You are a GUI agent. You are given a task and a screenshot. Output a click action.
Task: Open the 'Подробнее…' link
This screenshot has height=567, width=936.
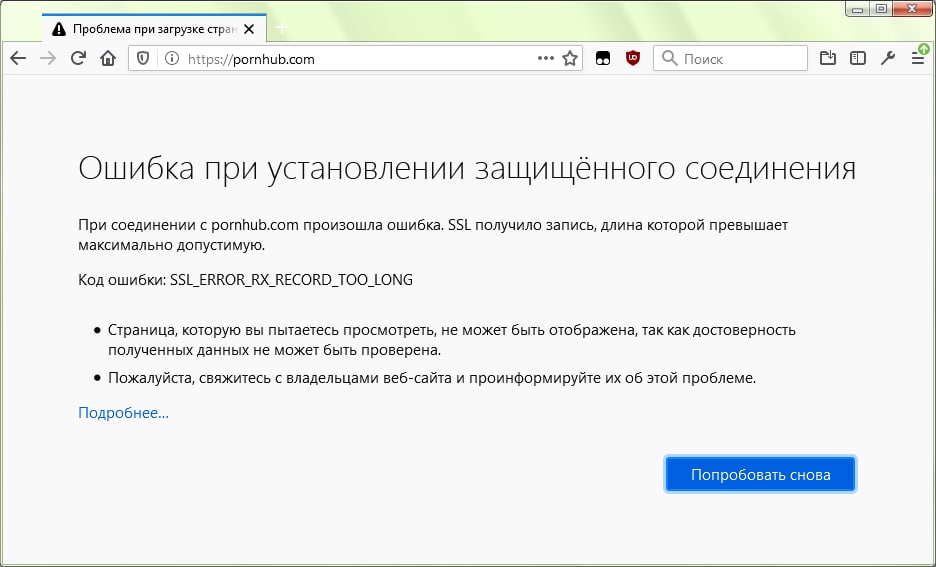point(124,413)
